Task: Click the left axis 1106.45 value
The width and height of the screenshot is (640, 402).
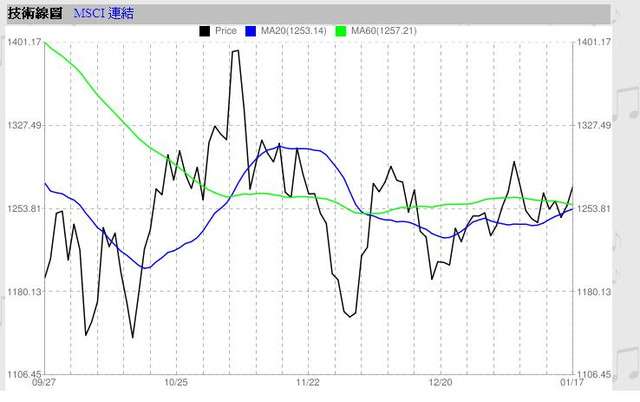Action: pyautogui.click(x=24, y=374)
